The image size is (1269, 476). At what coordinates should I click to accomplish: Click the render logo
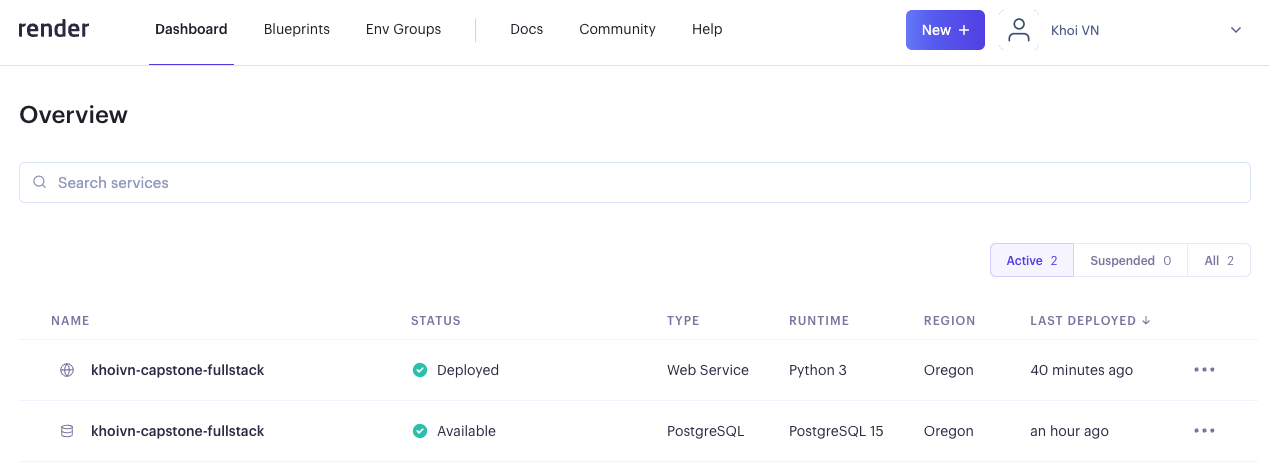54,29
